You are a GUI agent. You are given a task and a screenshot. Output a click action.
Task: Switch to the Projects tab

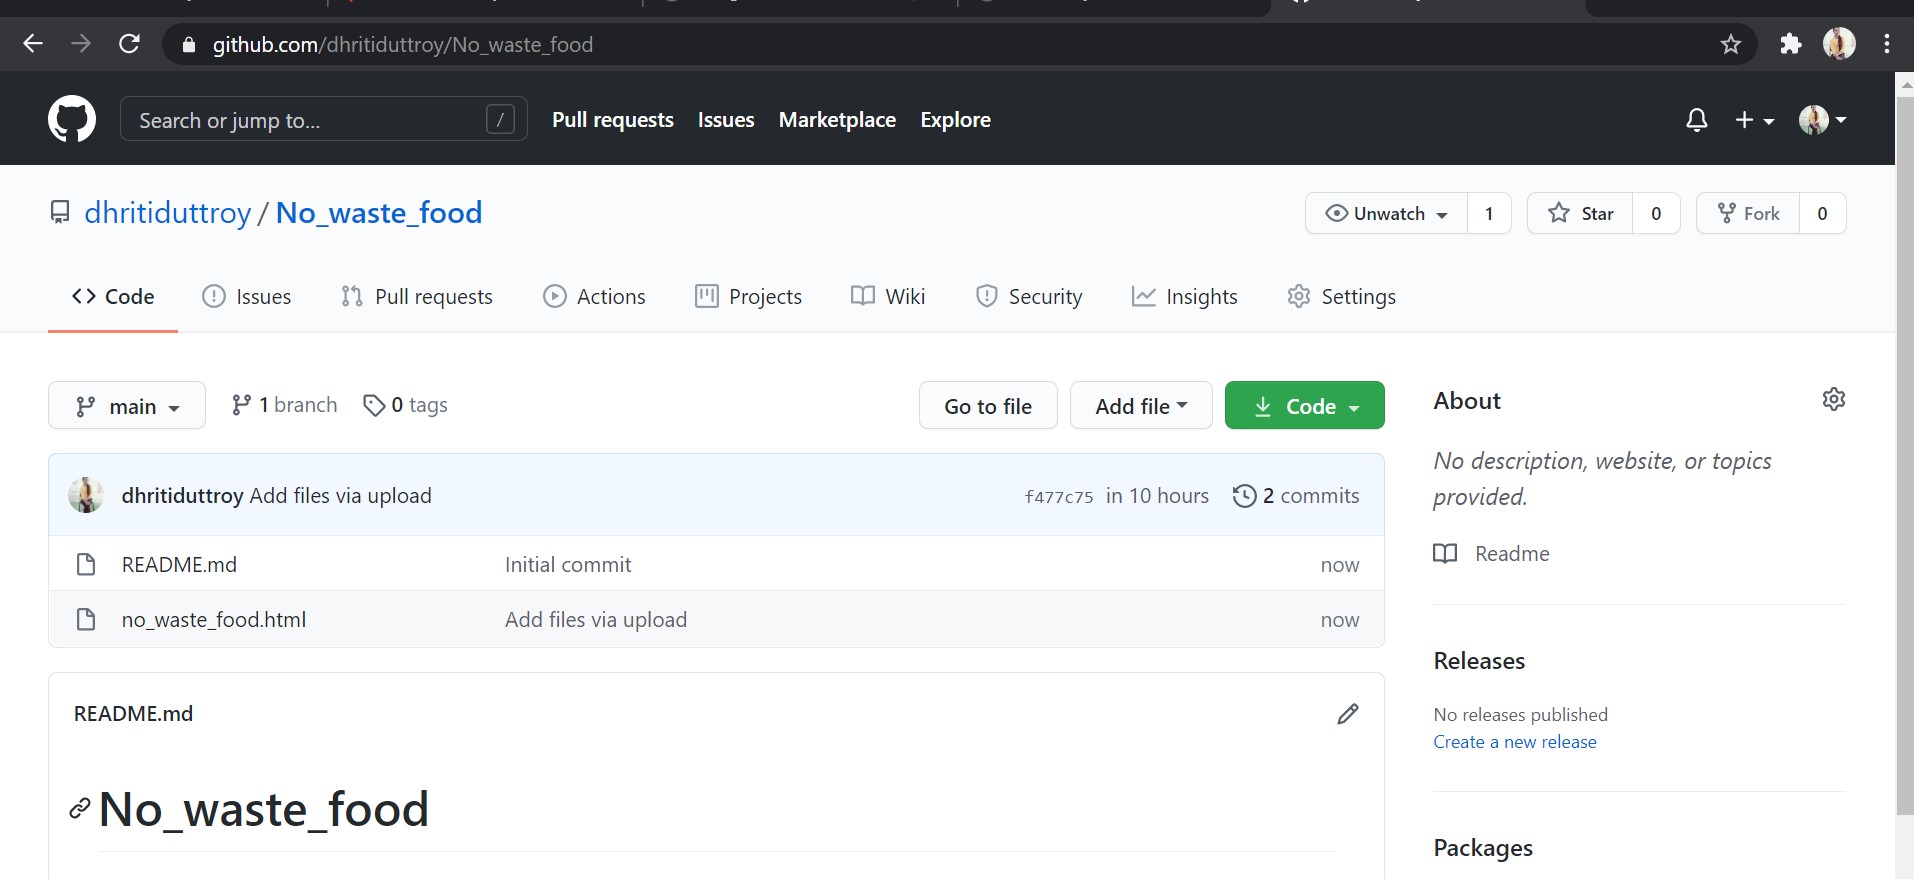(x=748, y=297)
